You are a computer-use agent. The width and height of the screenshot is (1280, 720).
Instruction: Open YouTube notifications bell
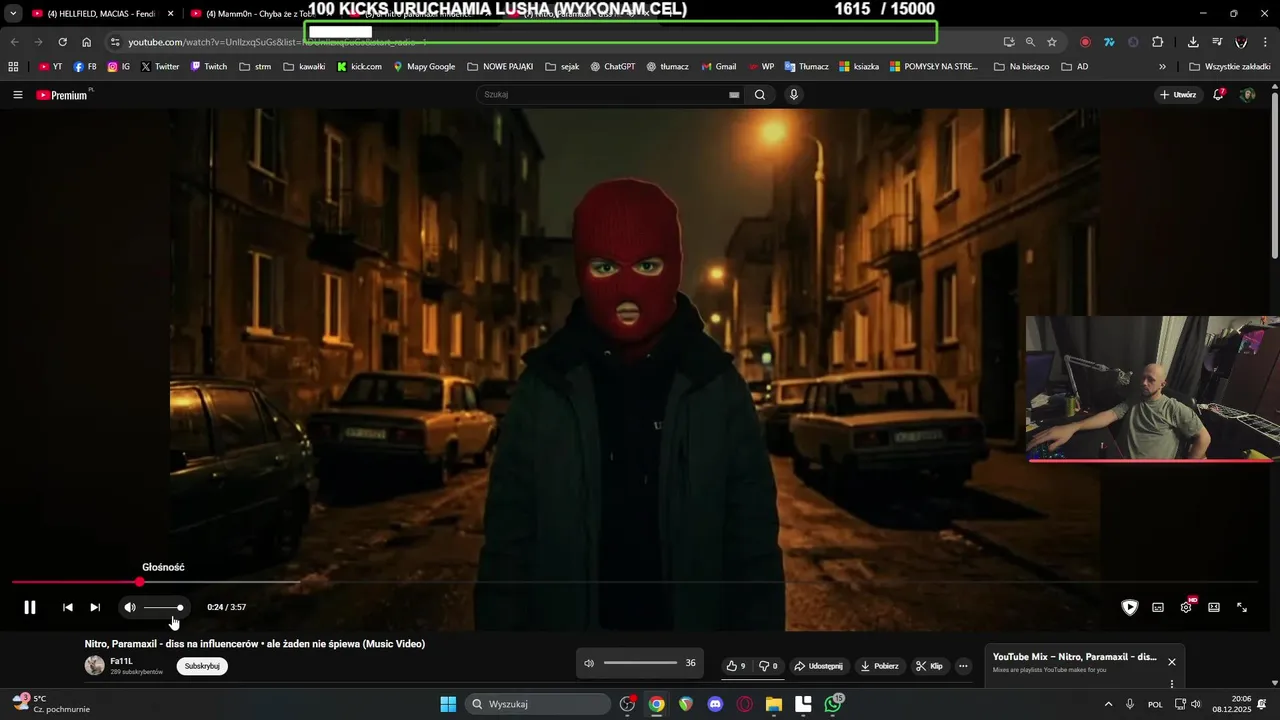[x=1219, y=95]
